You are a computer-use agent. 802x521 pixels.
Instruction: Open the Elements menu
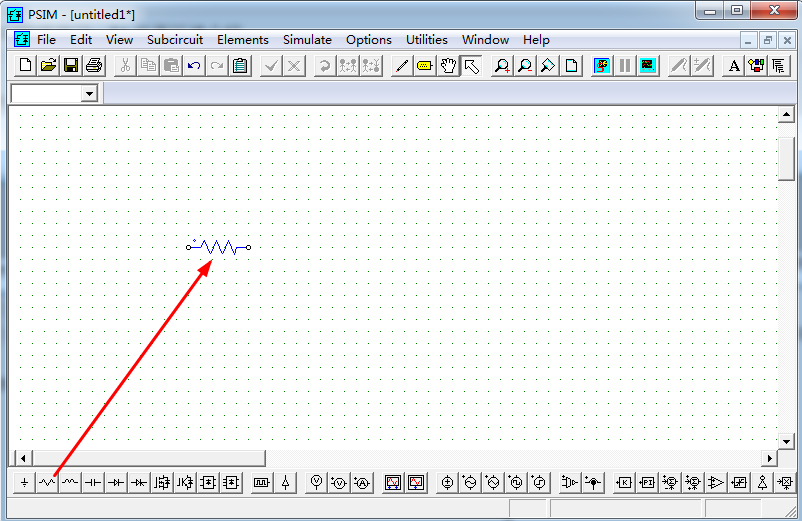point(242,40)
